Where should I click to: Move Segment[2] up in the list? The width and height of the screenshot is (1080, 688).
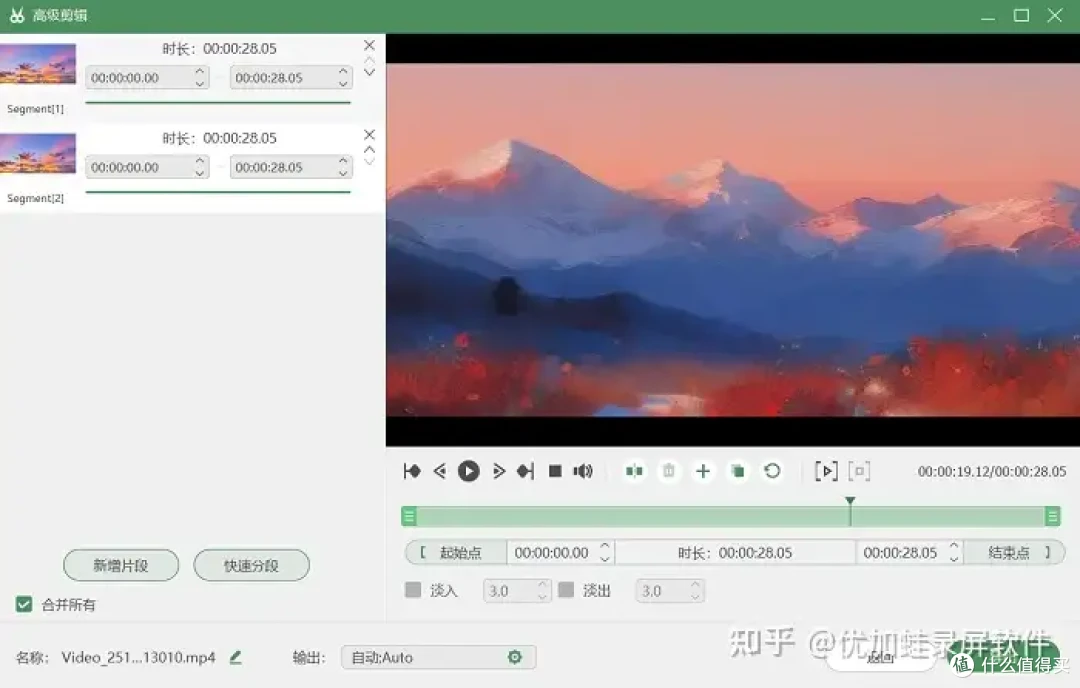click(x=370, y=149)
